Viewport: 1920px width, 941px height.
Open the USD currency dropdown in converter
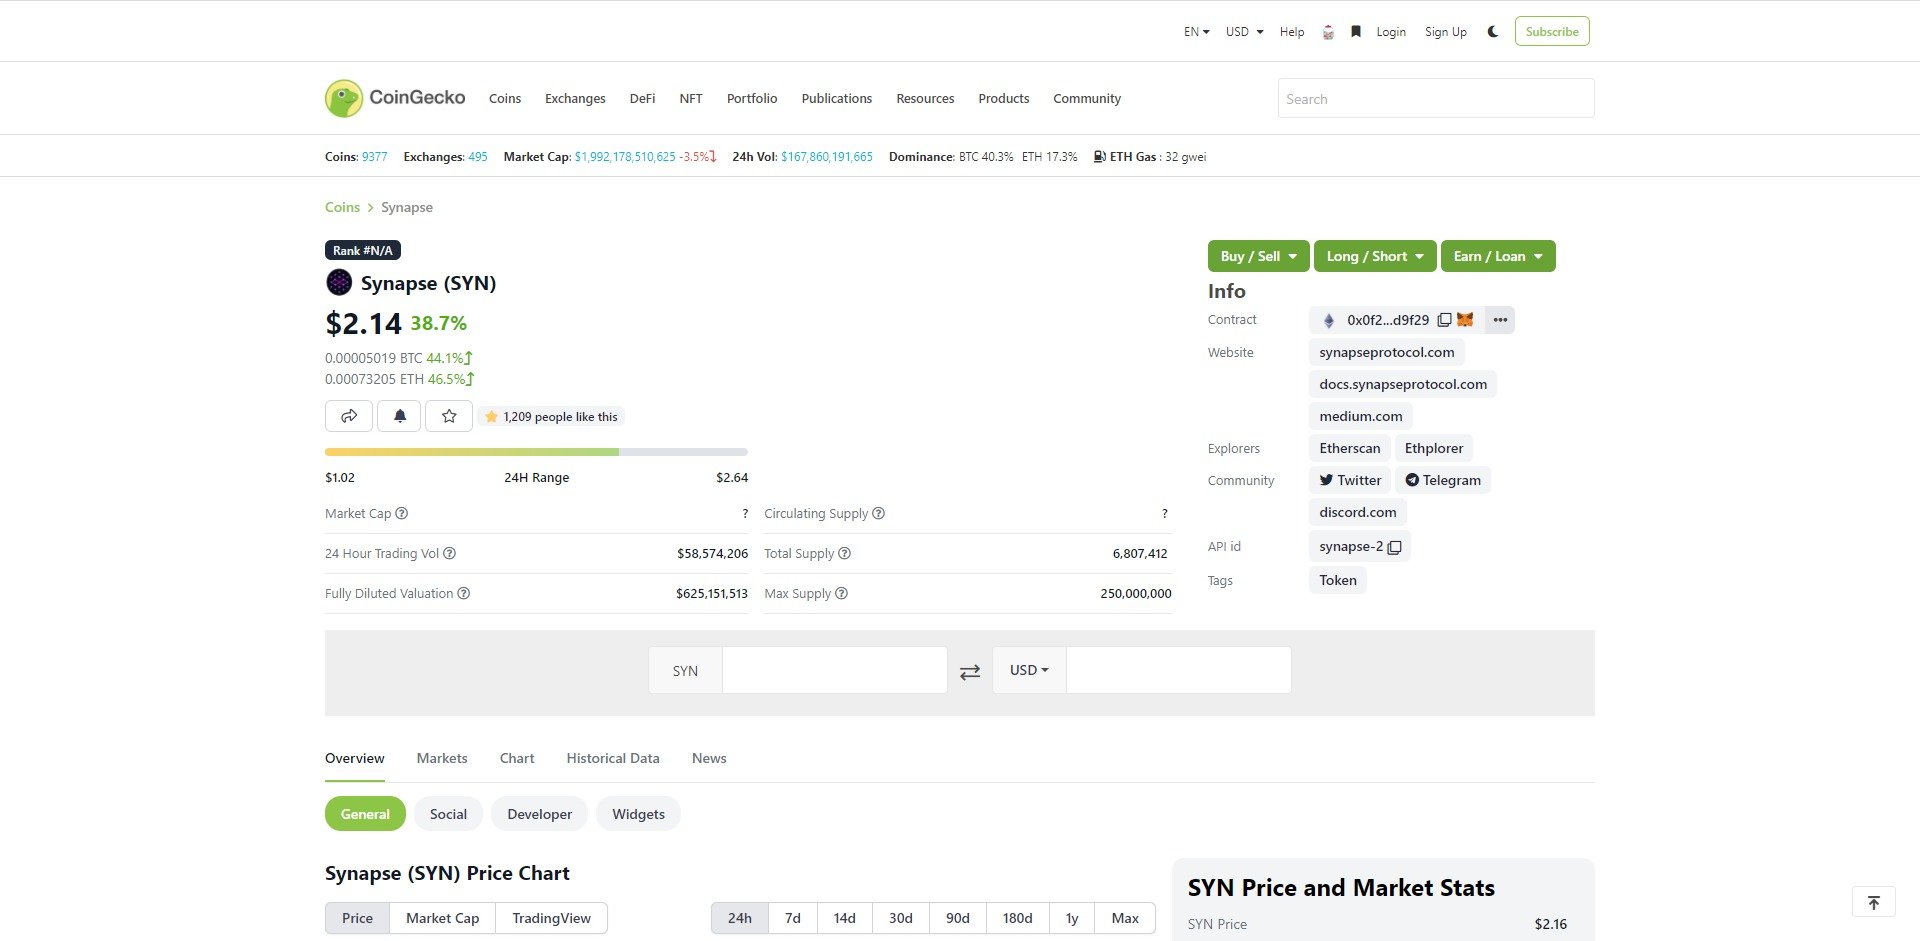[1029, 670]
